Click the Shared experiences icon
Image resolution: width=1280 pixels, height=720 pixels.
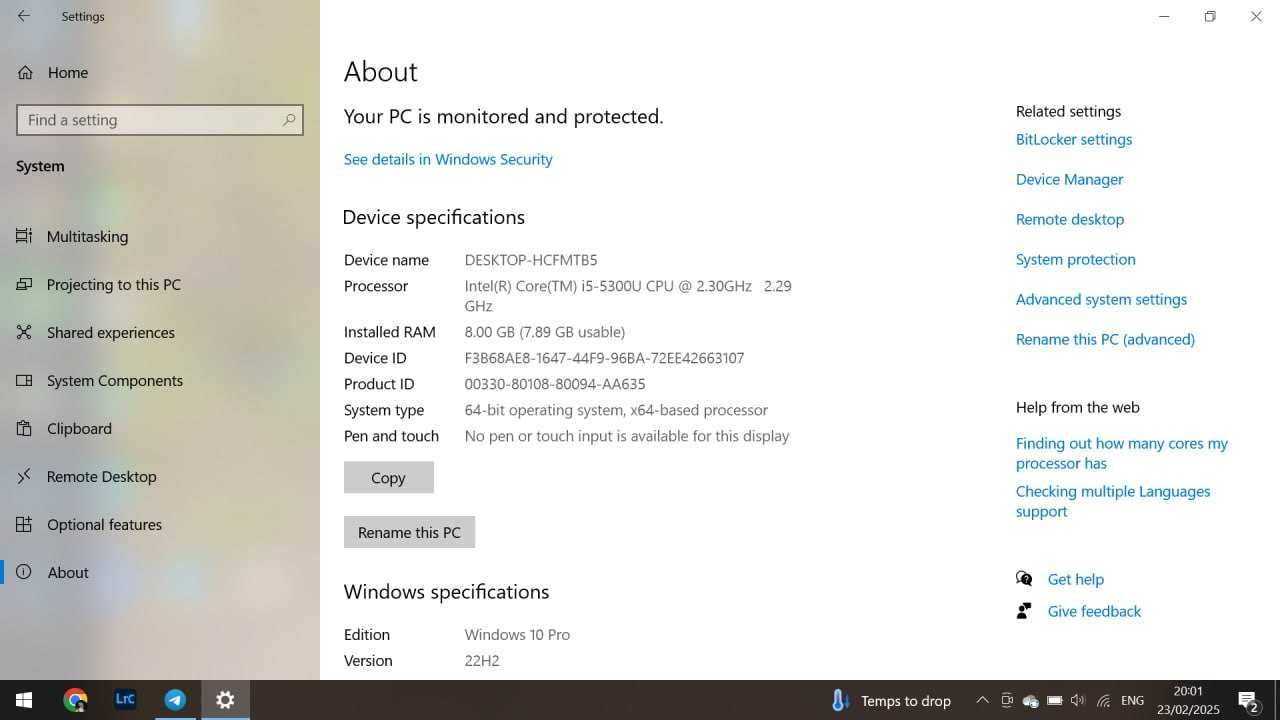tap(24, 332)
